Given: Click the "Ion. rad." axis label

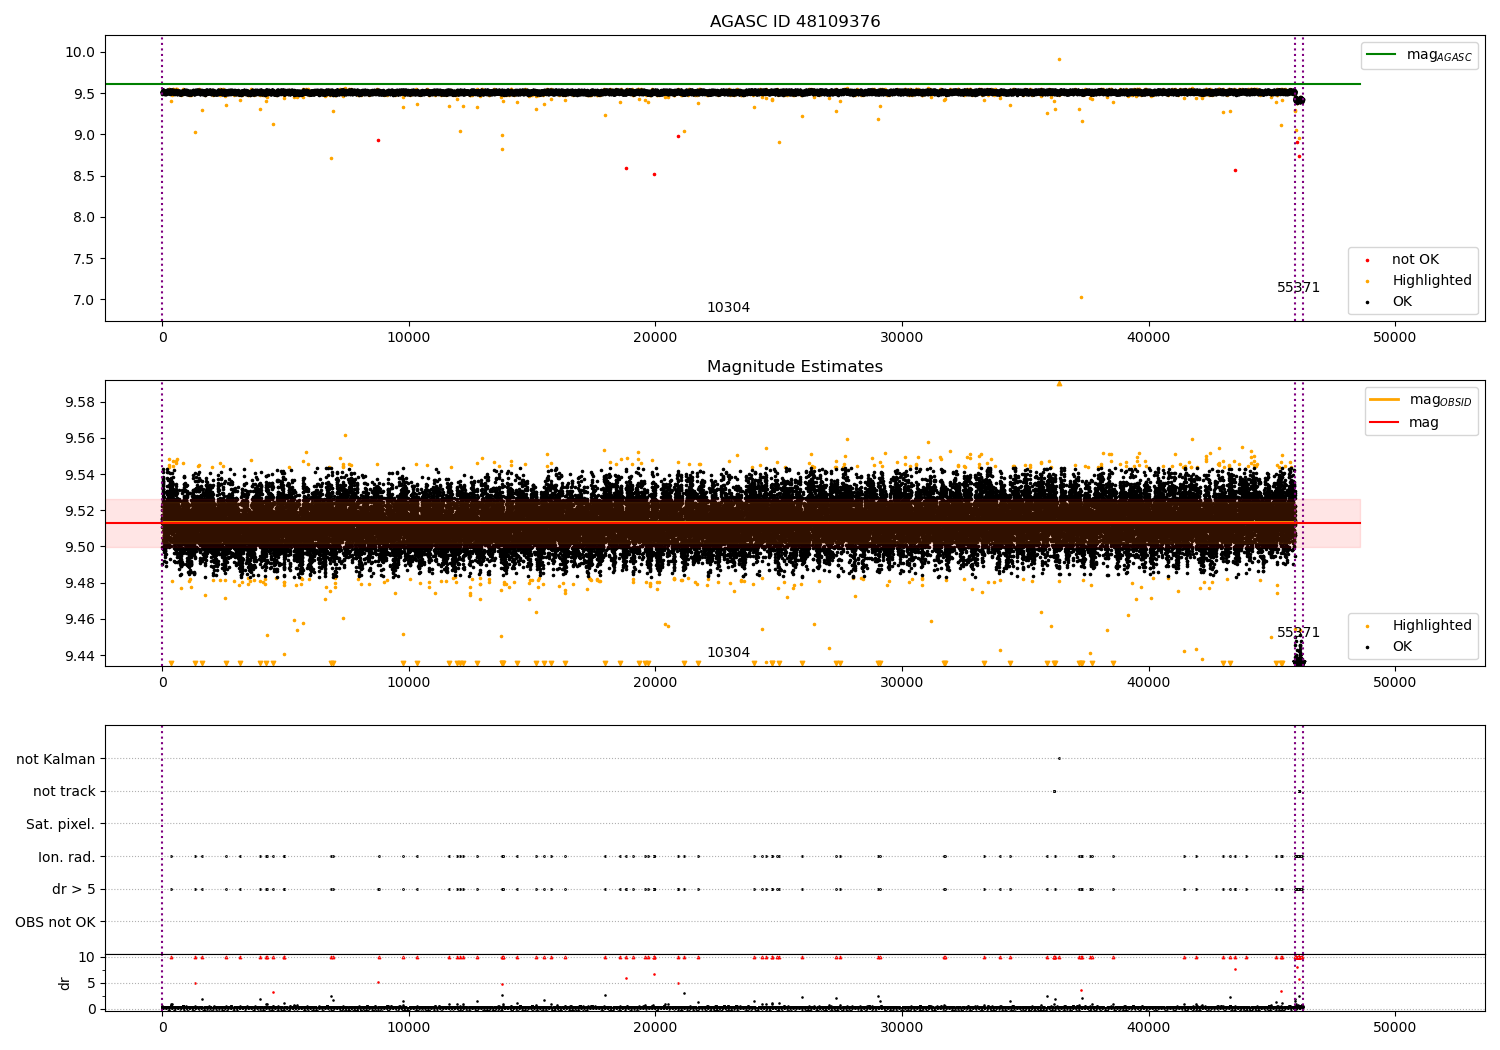Looking at the screenshot, I should coord(67,857).
